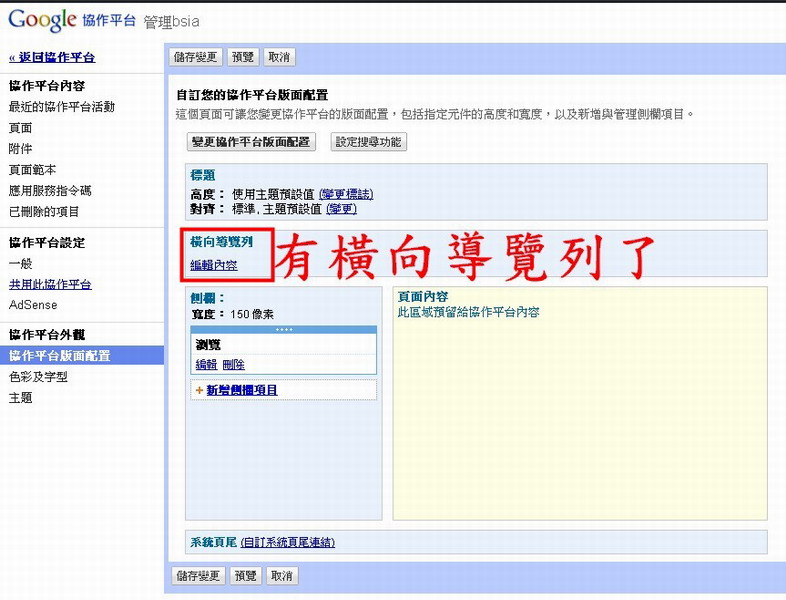Go back via «返回協作平台 link
786x600 pixels.
click(x=52, y=57)
